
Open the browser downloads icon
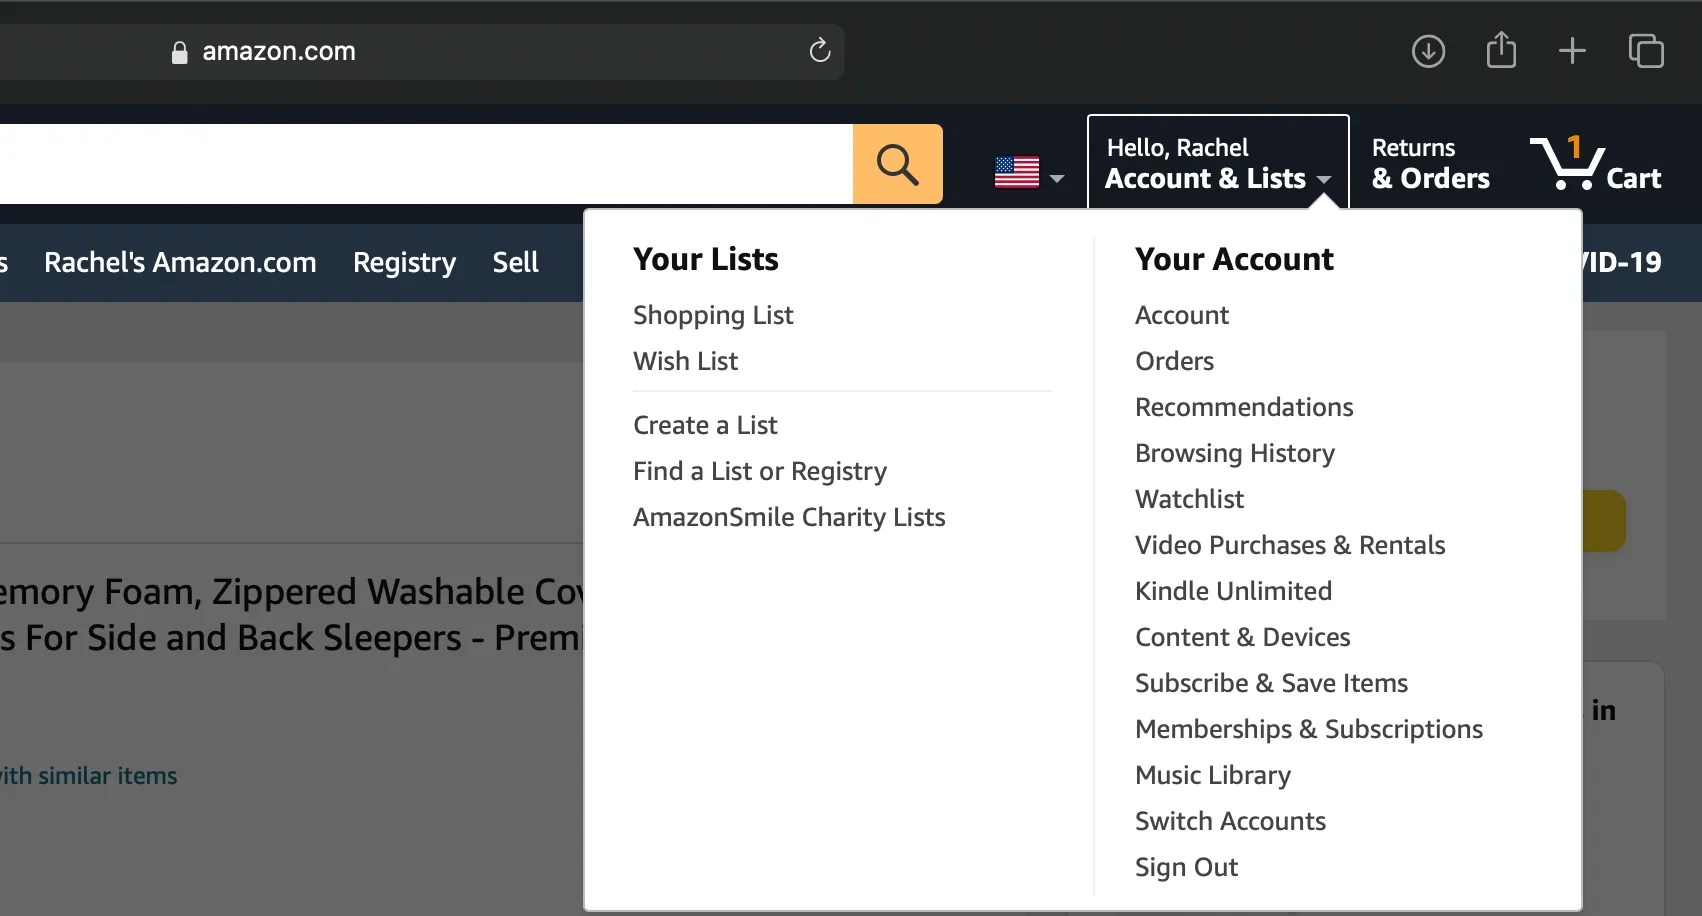coord(1428,51)
